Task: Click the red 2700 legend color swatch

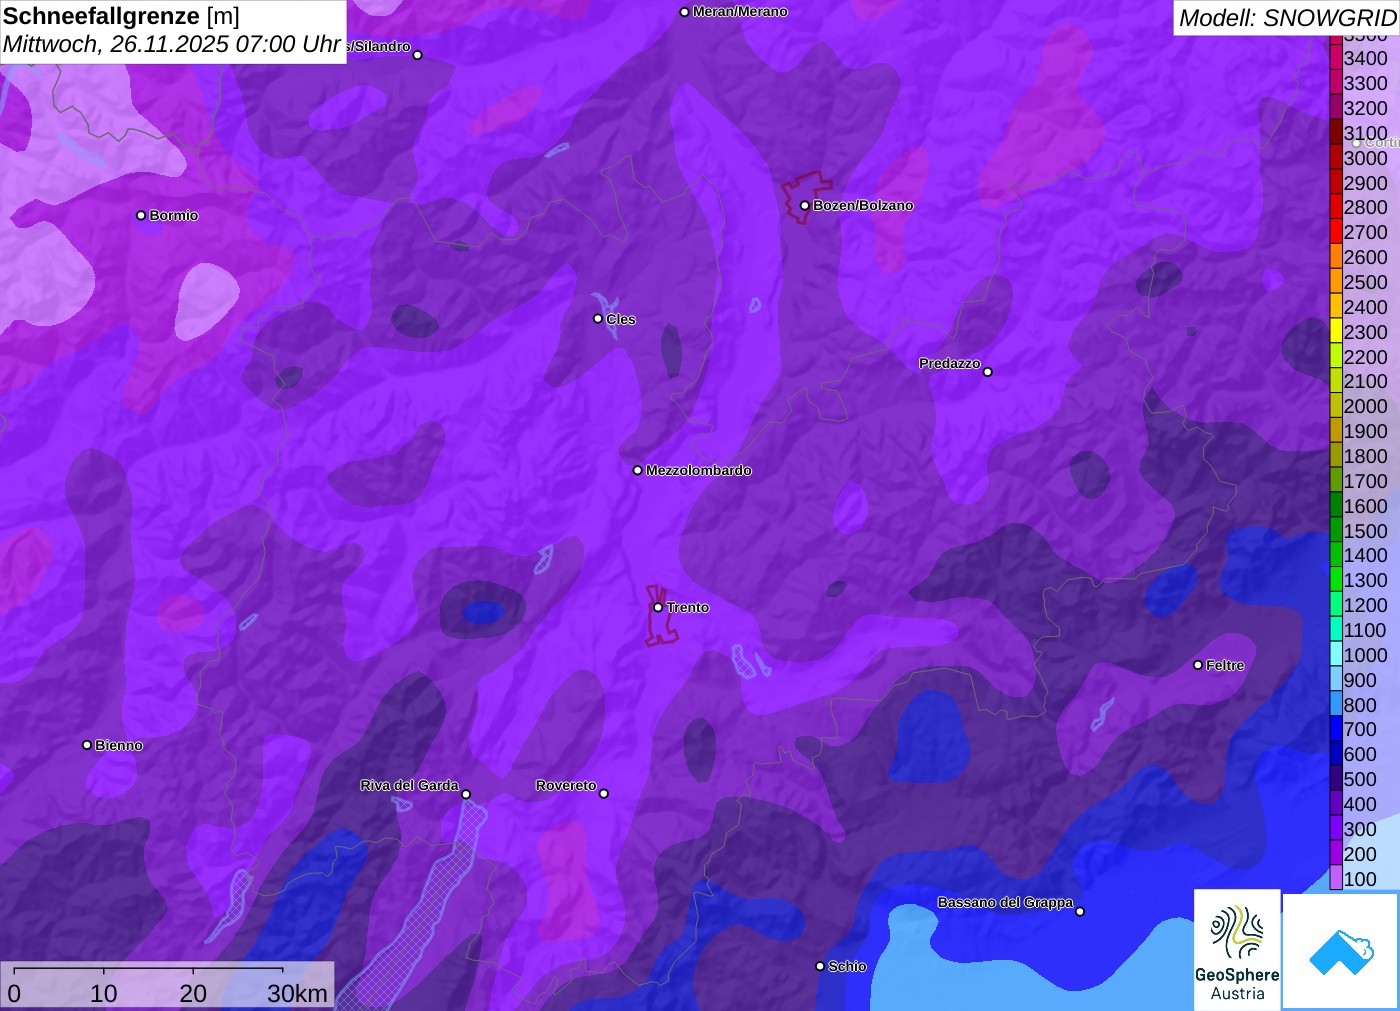Action: pos(1336,232)
